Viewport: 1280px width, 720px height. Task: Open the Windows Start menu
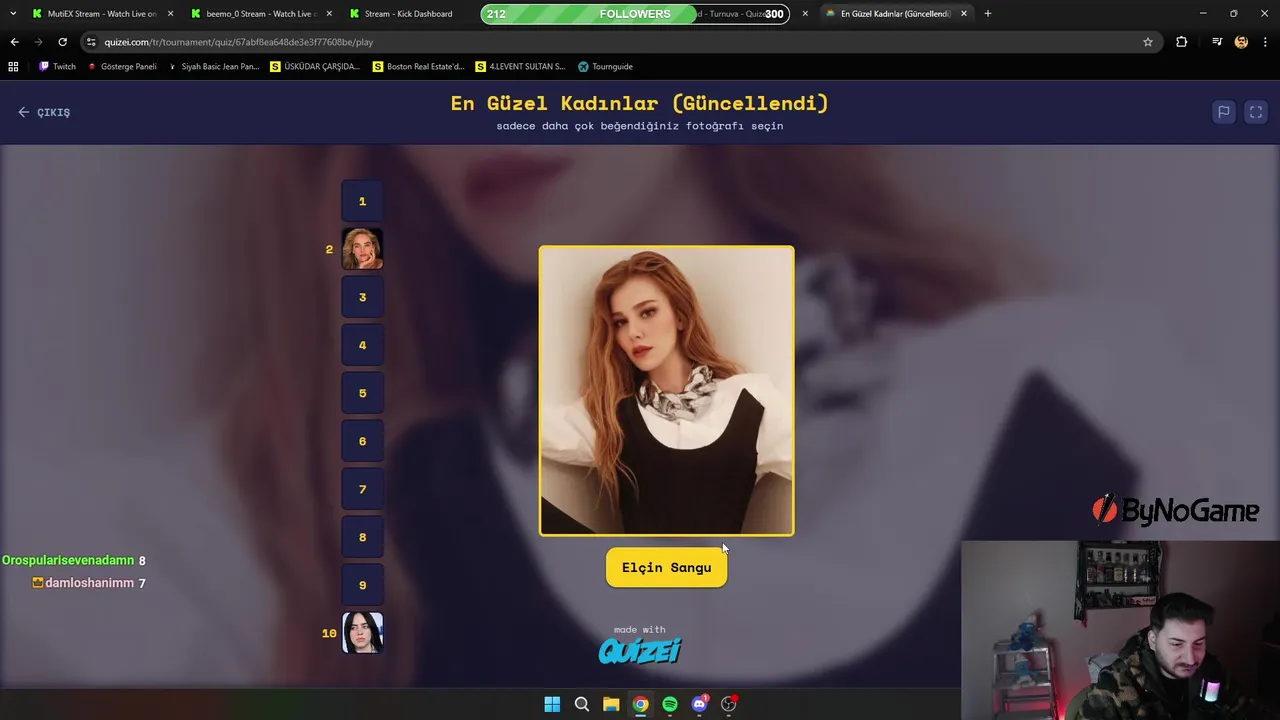coord(552,704)
